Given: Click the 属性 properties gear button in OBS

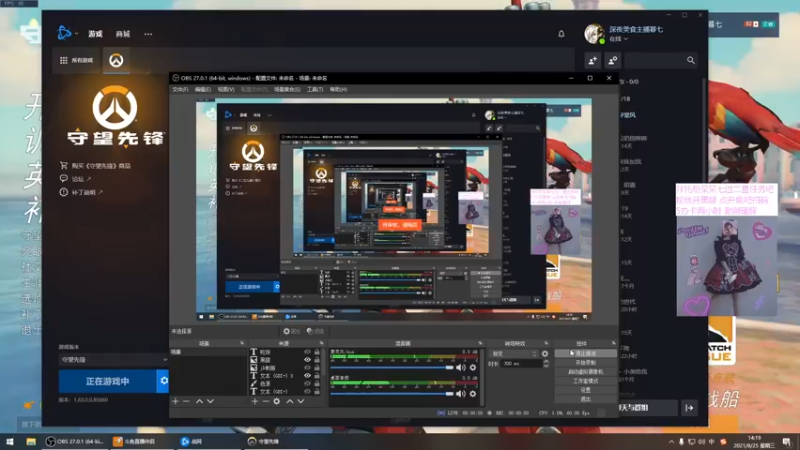Looking at the screenshot, I should [x=291, y=331].
